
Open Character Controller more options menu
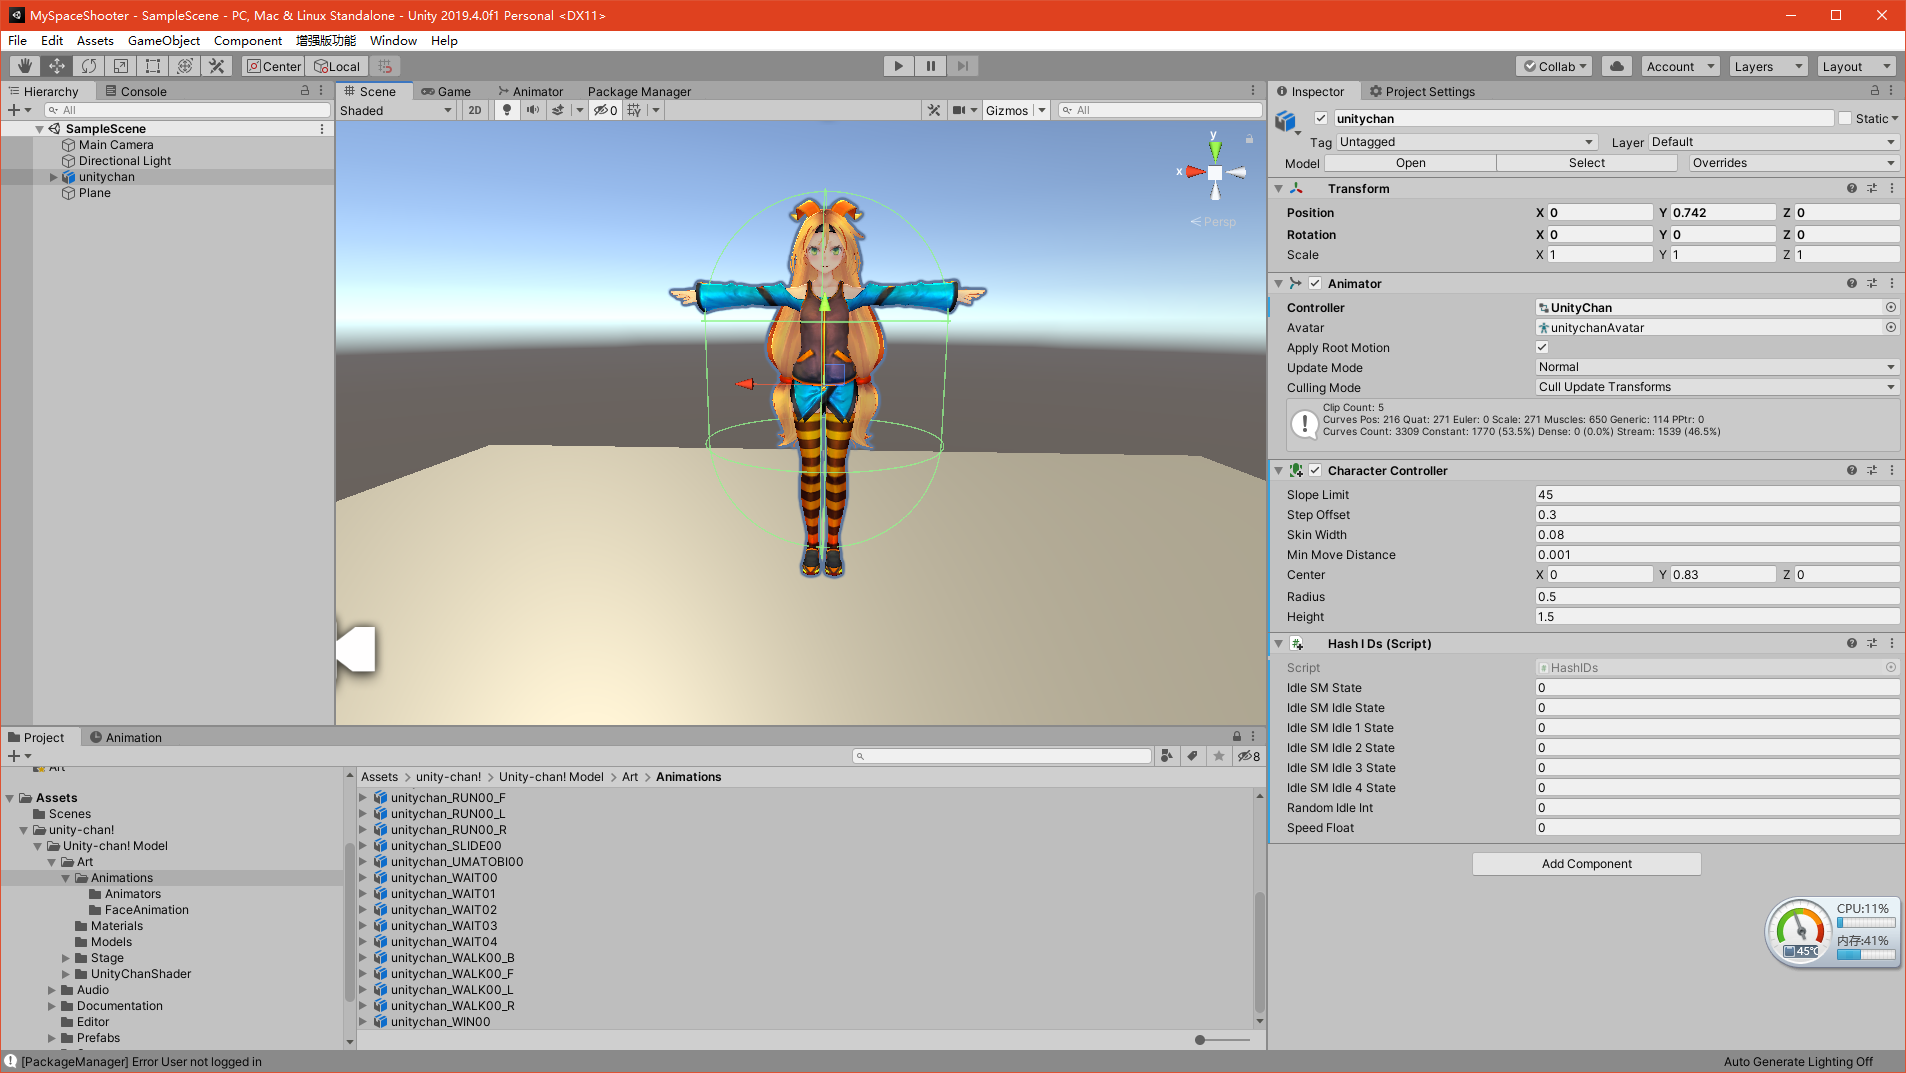point(1892,470)
